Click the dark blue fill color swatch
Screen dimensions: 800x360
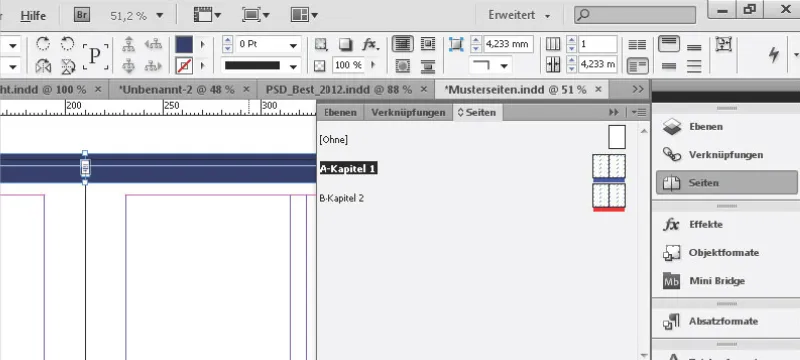click(184, 44)
